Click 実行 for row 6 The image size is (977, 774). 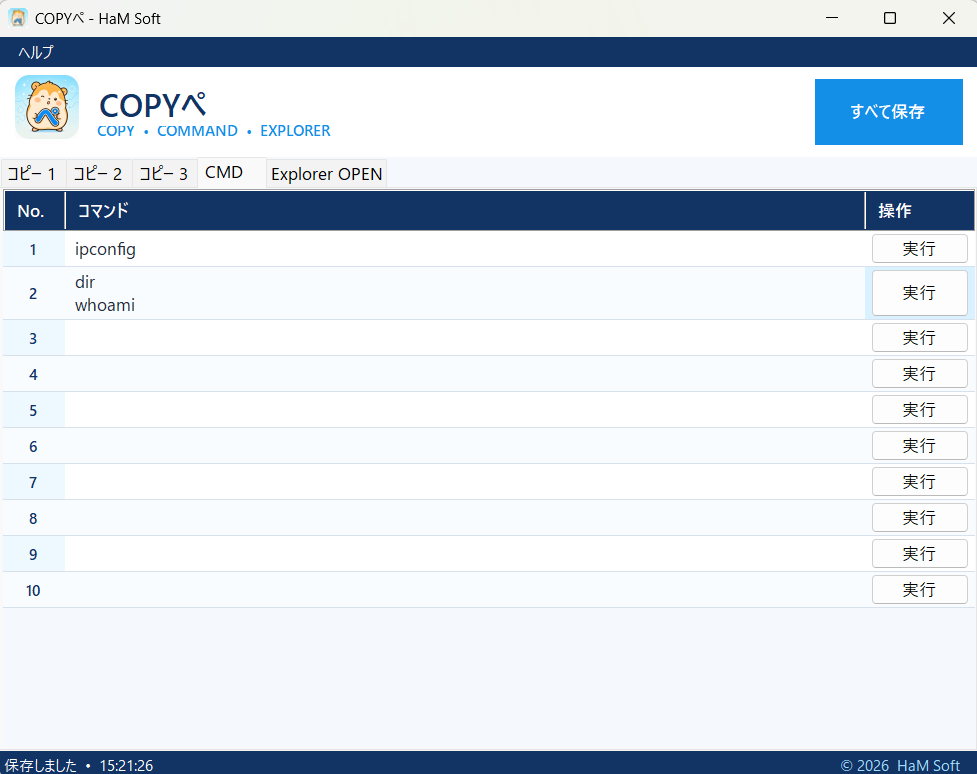(919, 446)
